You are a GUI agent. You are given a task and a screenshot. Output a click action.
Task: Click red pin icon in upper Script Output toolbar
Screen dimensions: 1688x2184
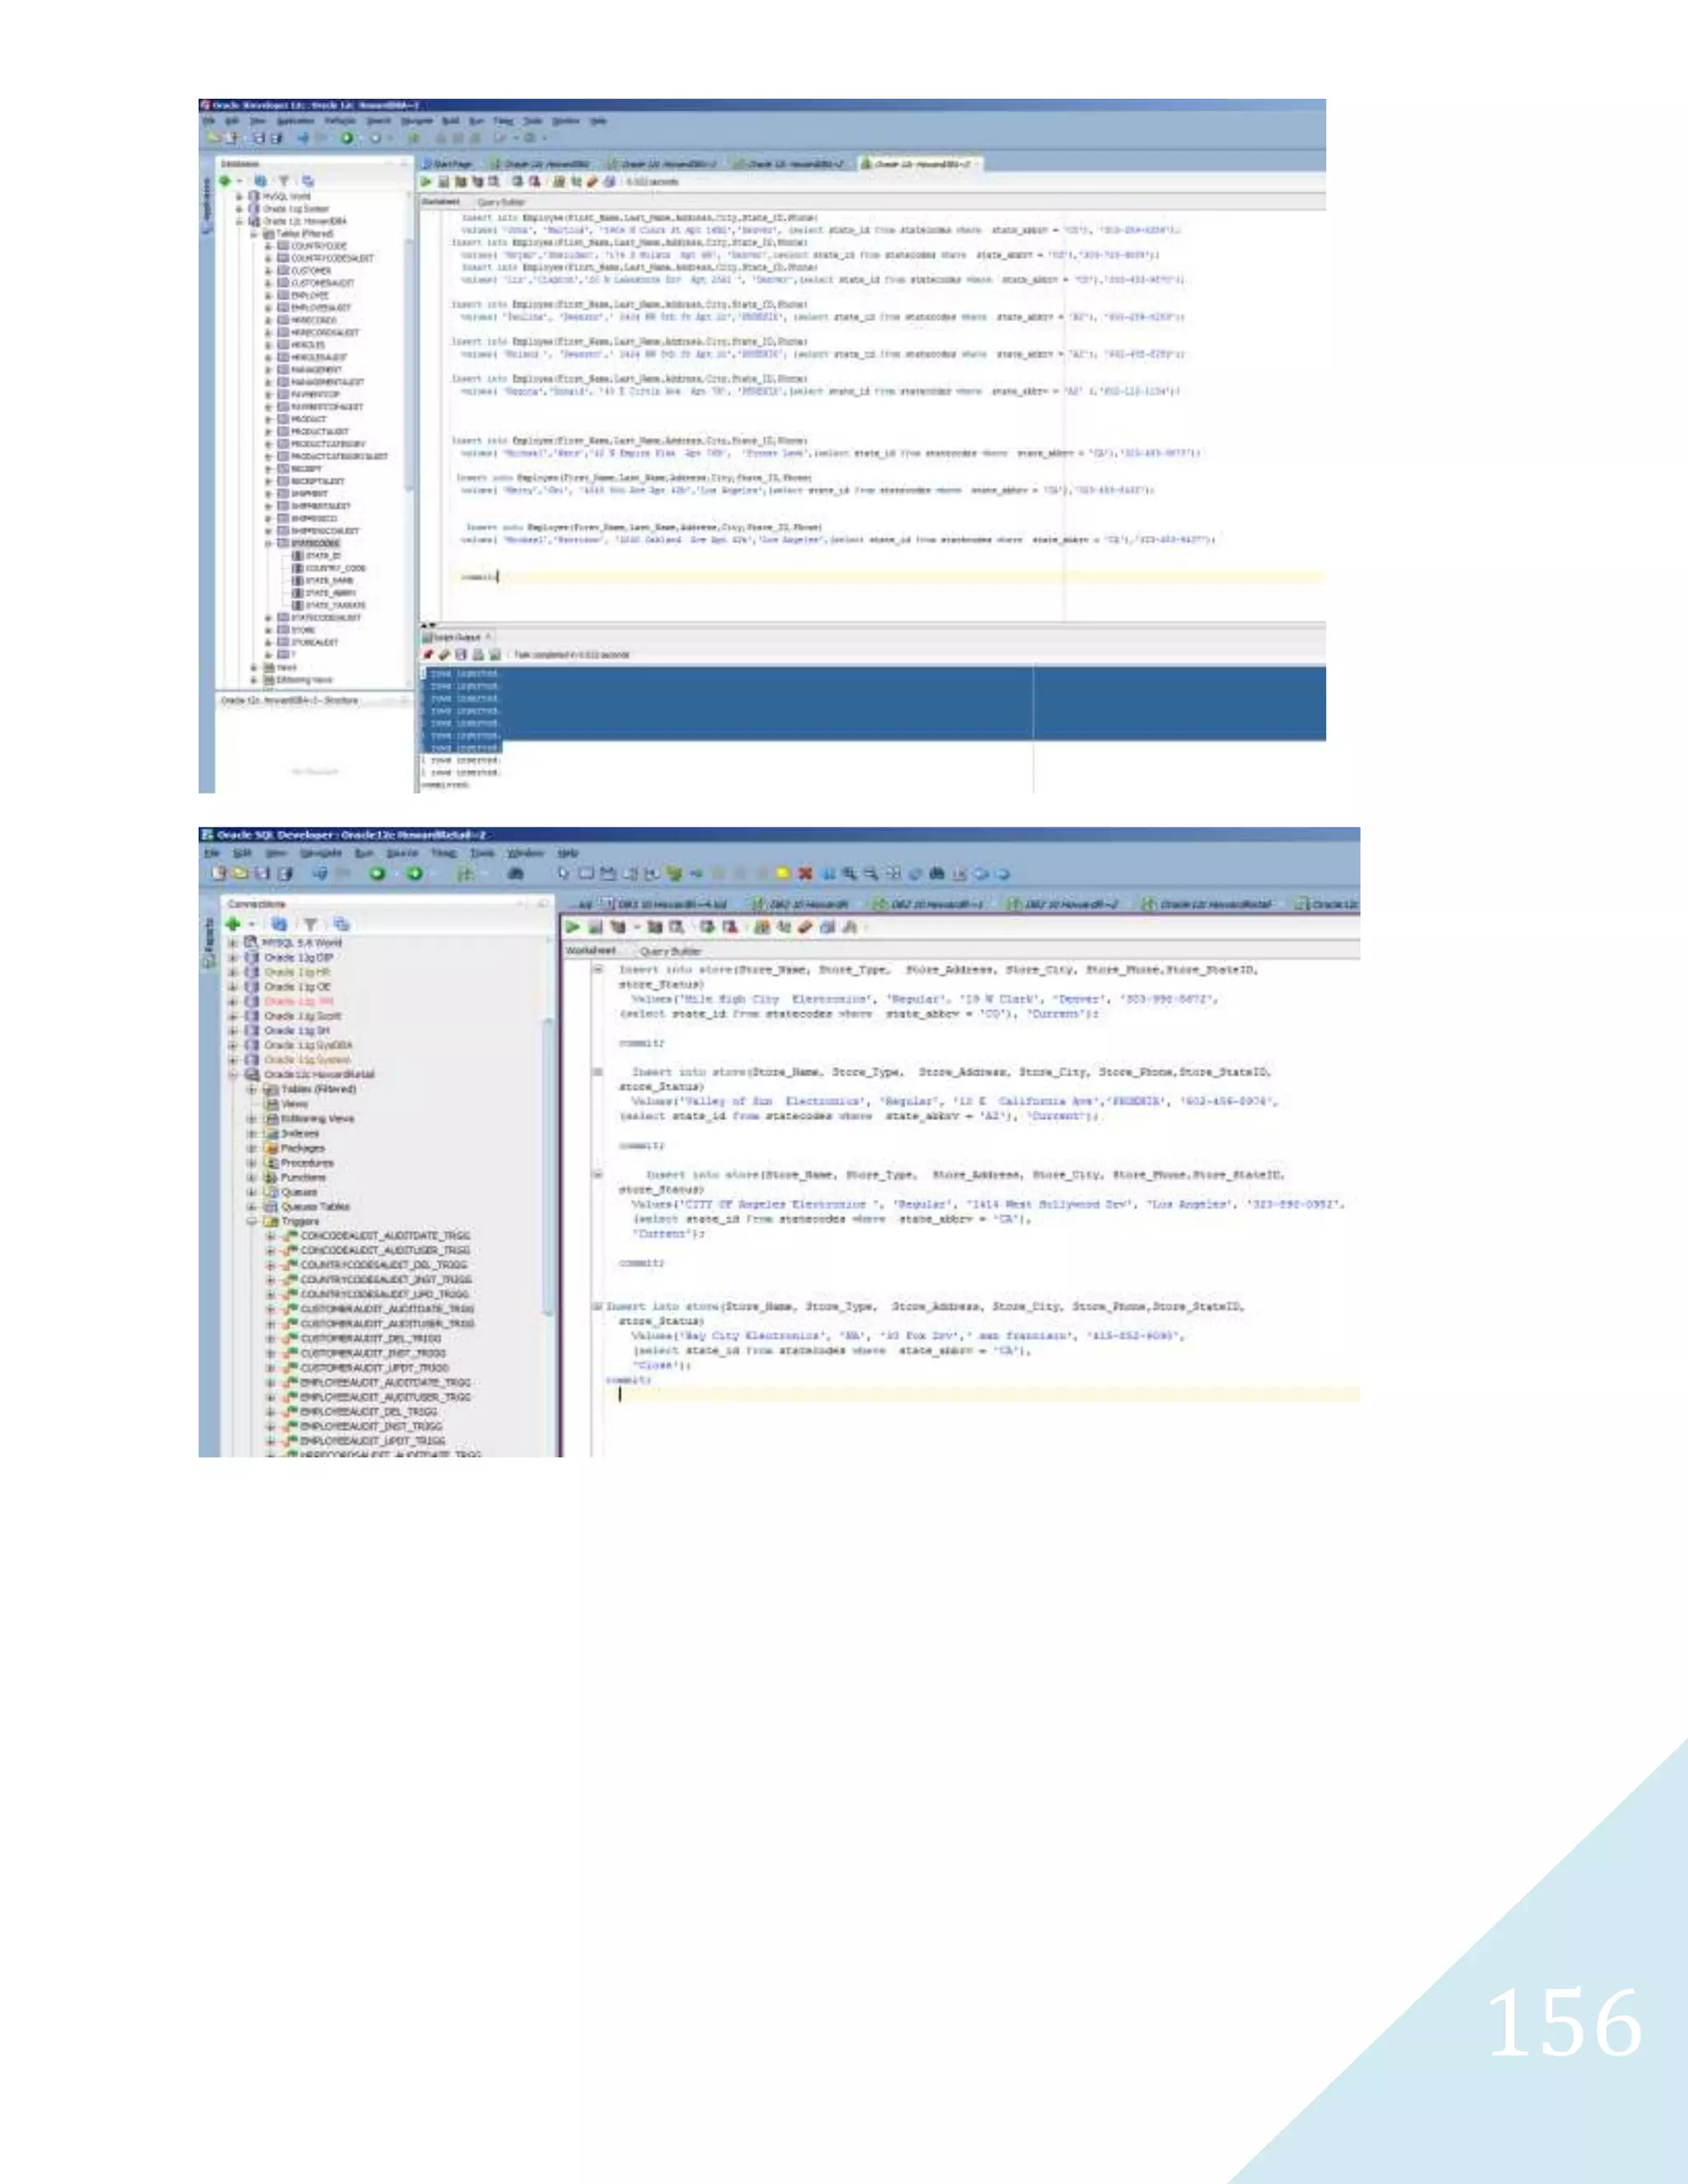point(428,654)
